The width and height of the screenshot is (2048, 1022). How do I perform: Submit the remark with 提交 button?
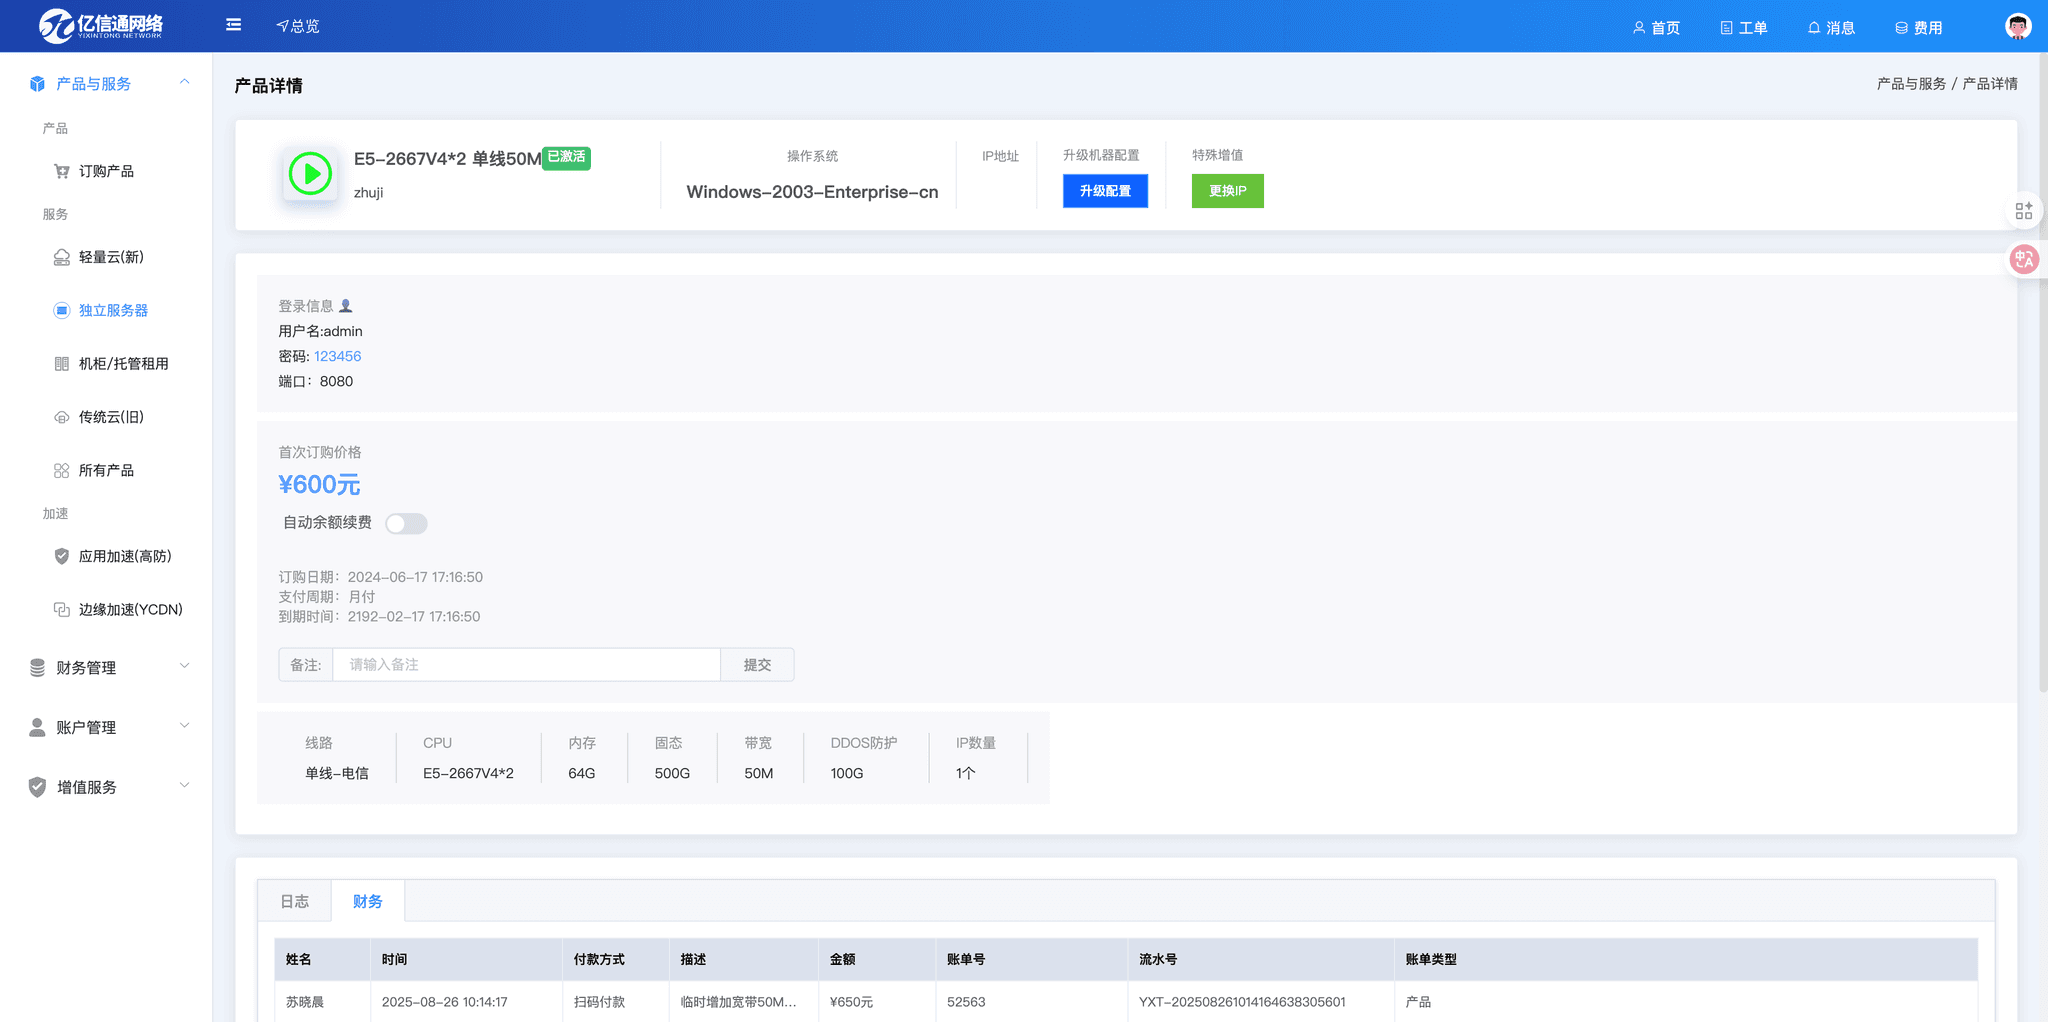(x=757, y=665)
